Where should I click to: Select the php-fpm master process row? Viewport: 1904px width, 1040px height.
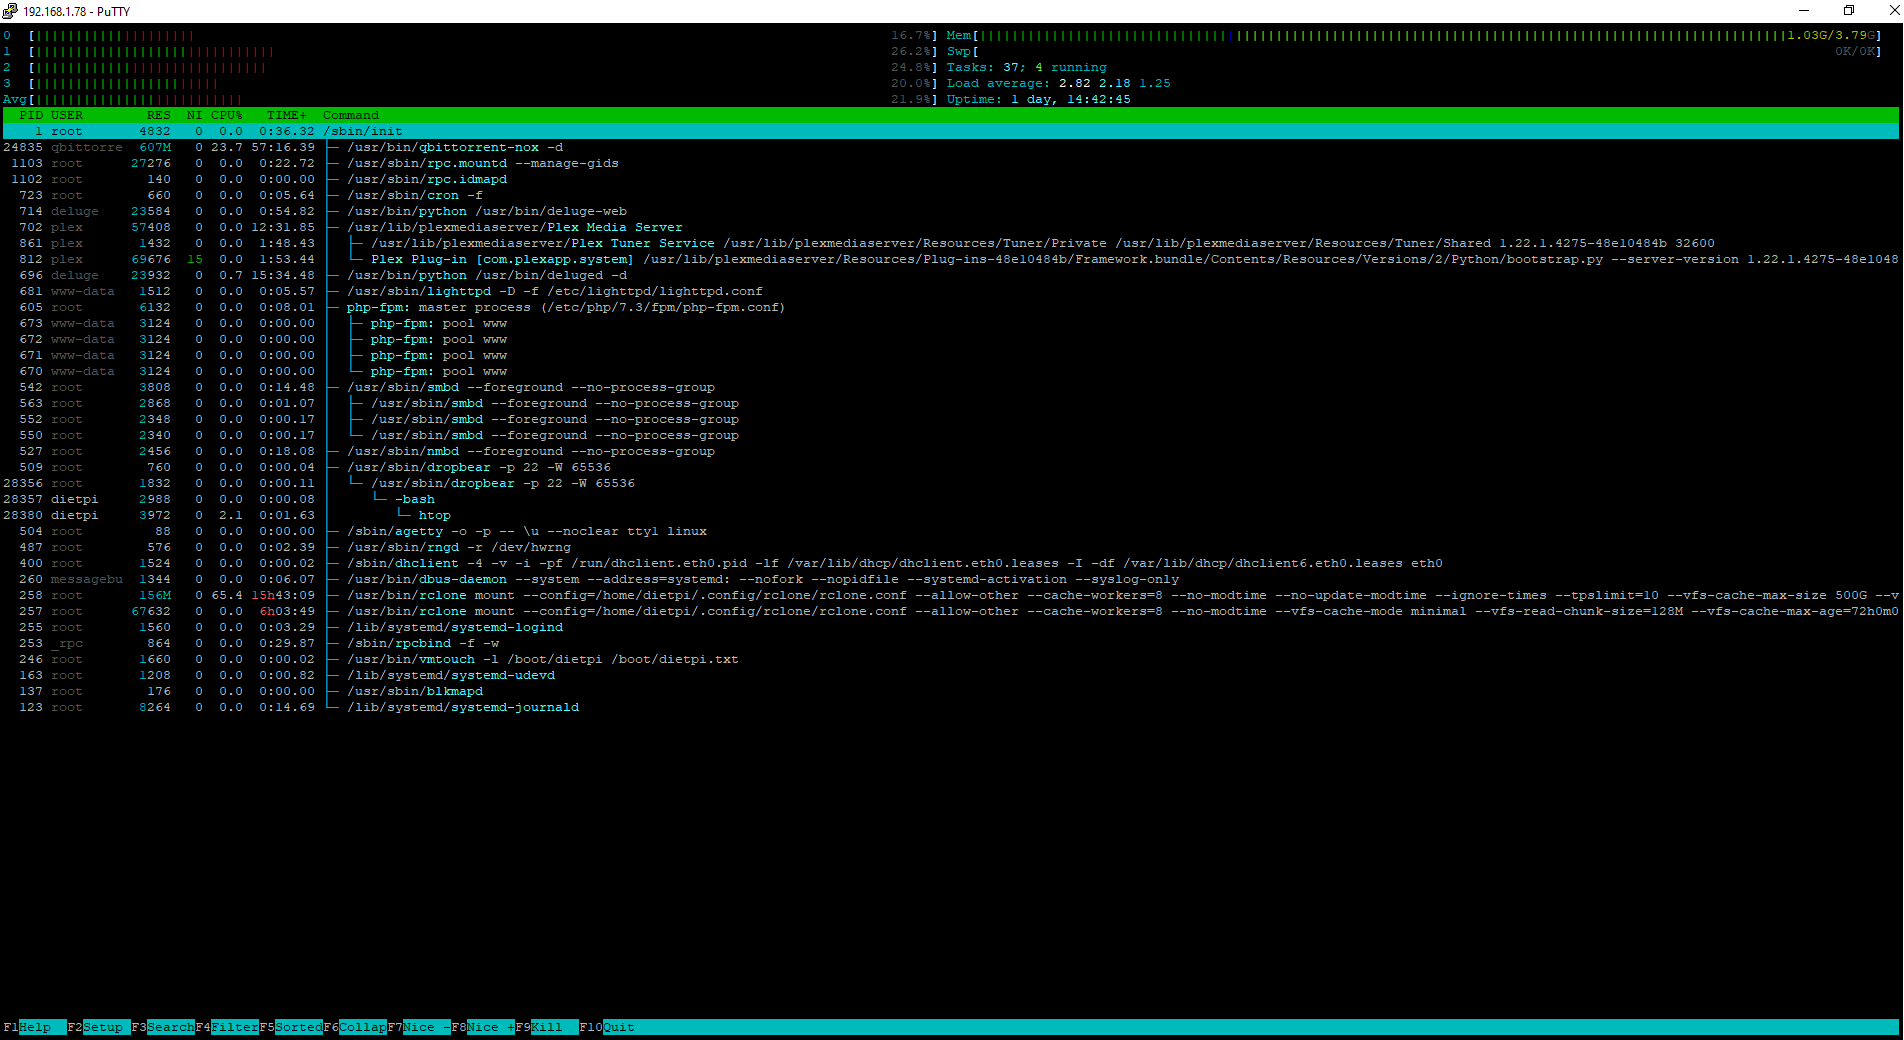point(951,307)
